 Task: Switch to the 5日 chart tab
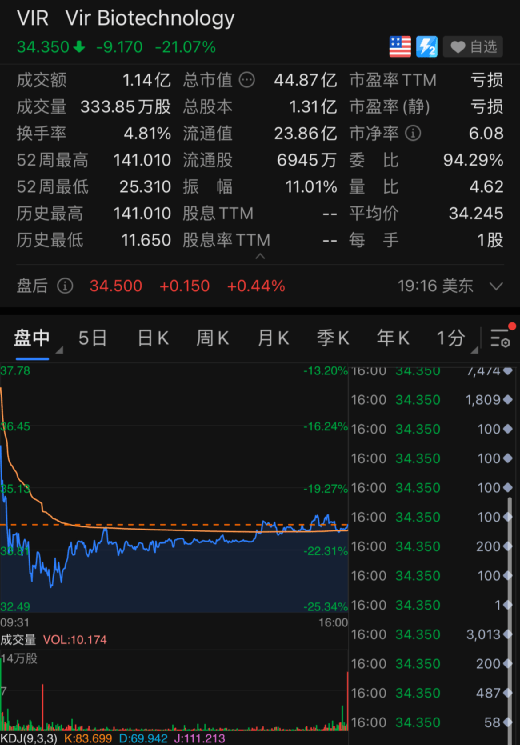click(93, 339)
